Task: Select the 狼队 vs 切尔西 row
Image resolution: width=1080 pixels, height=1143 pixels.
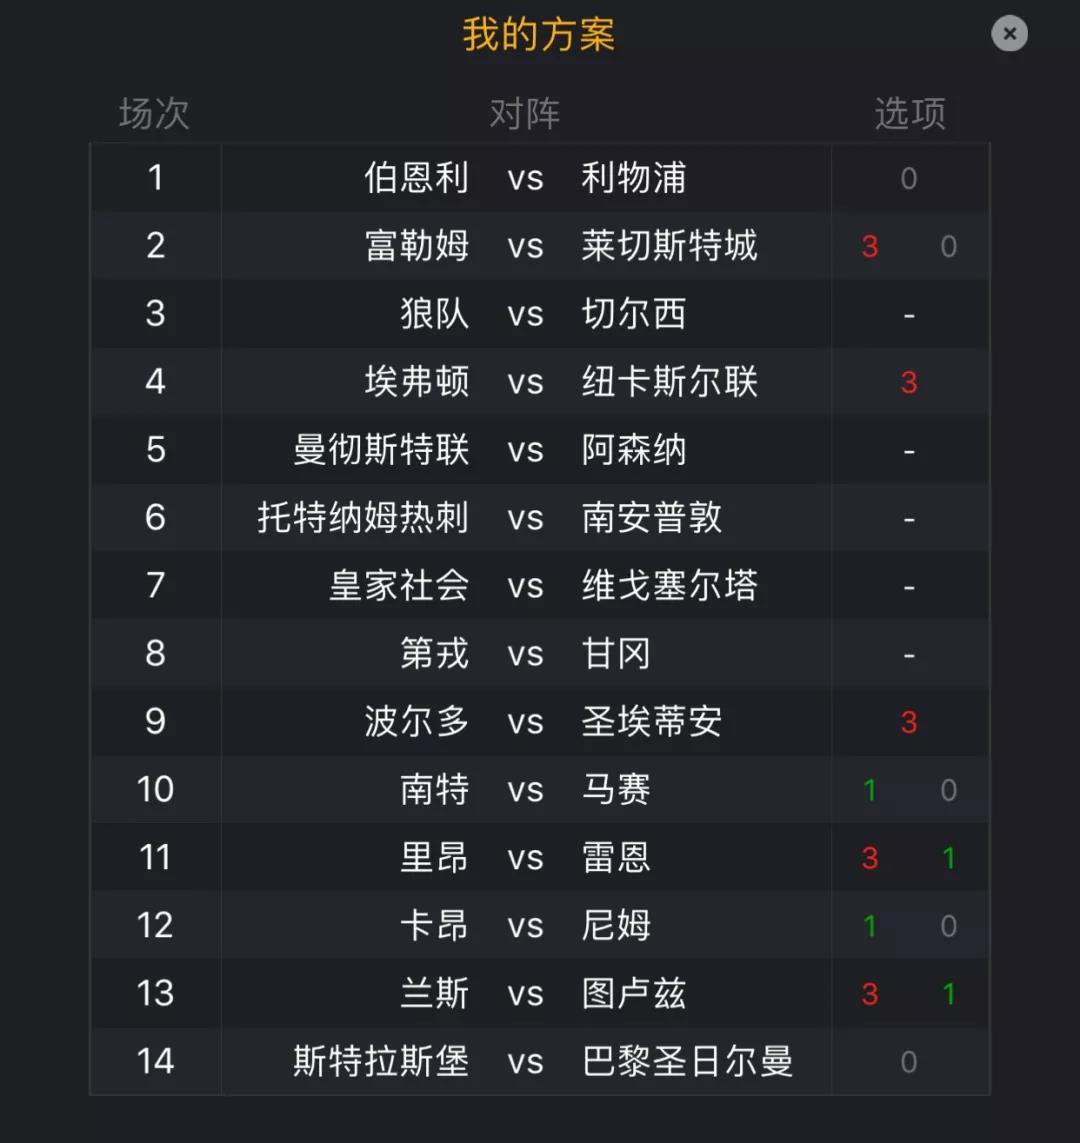Action: [x=539, y=314]
